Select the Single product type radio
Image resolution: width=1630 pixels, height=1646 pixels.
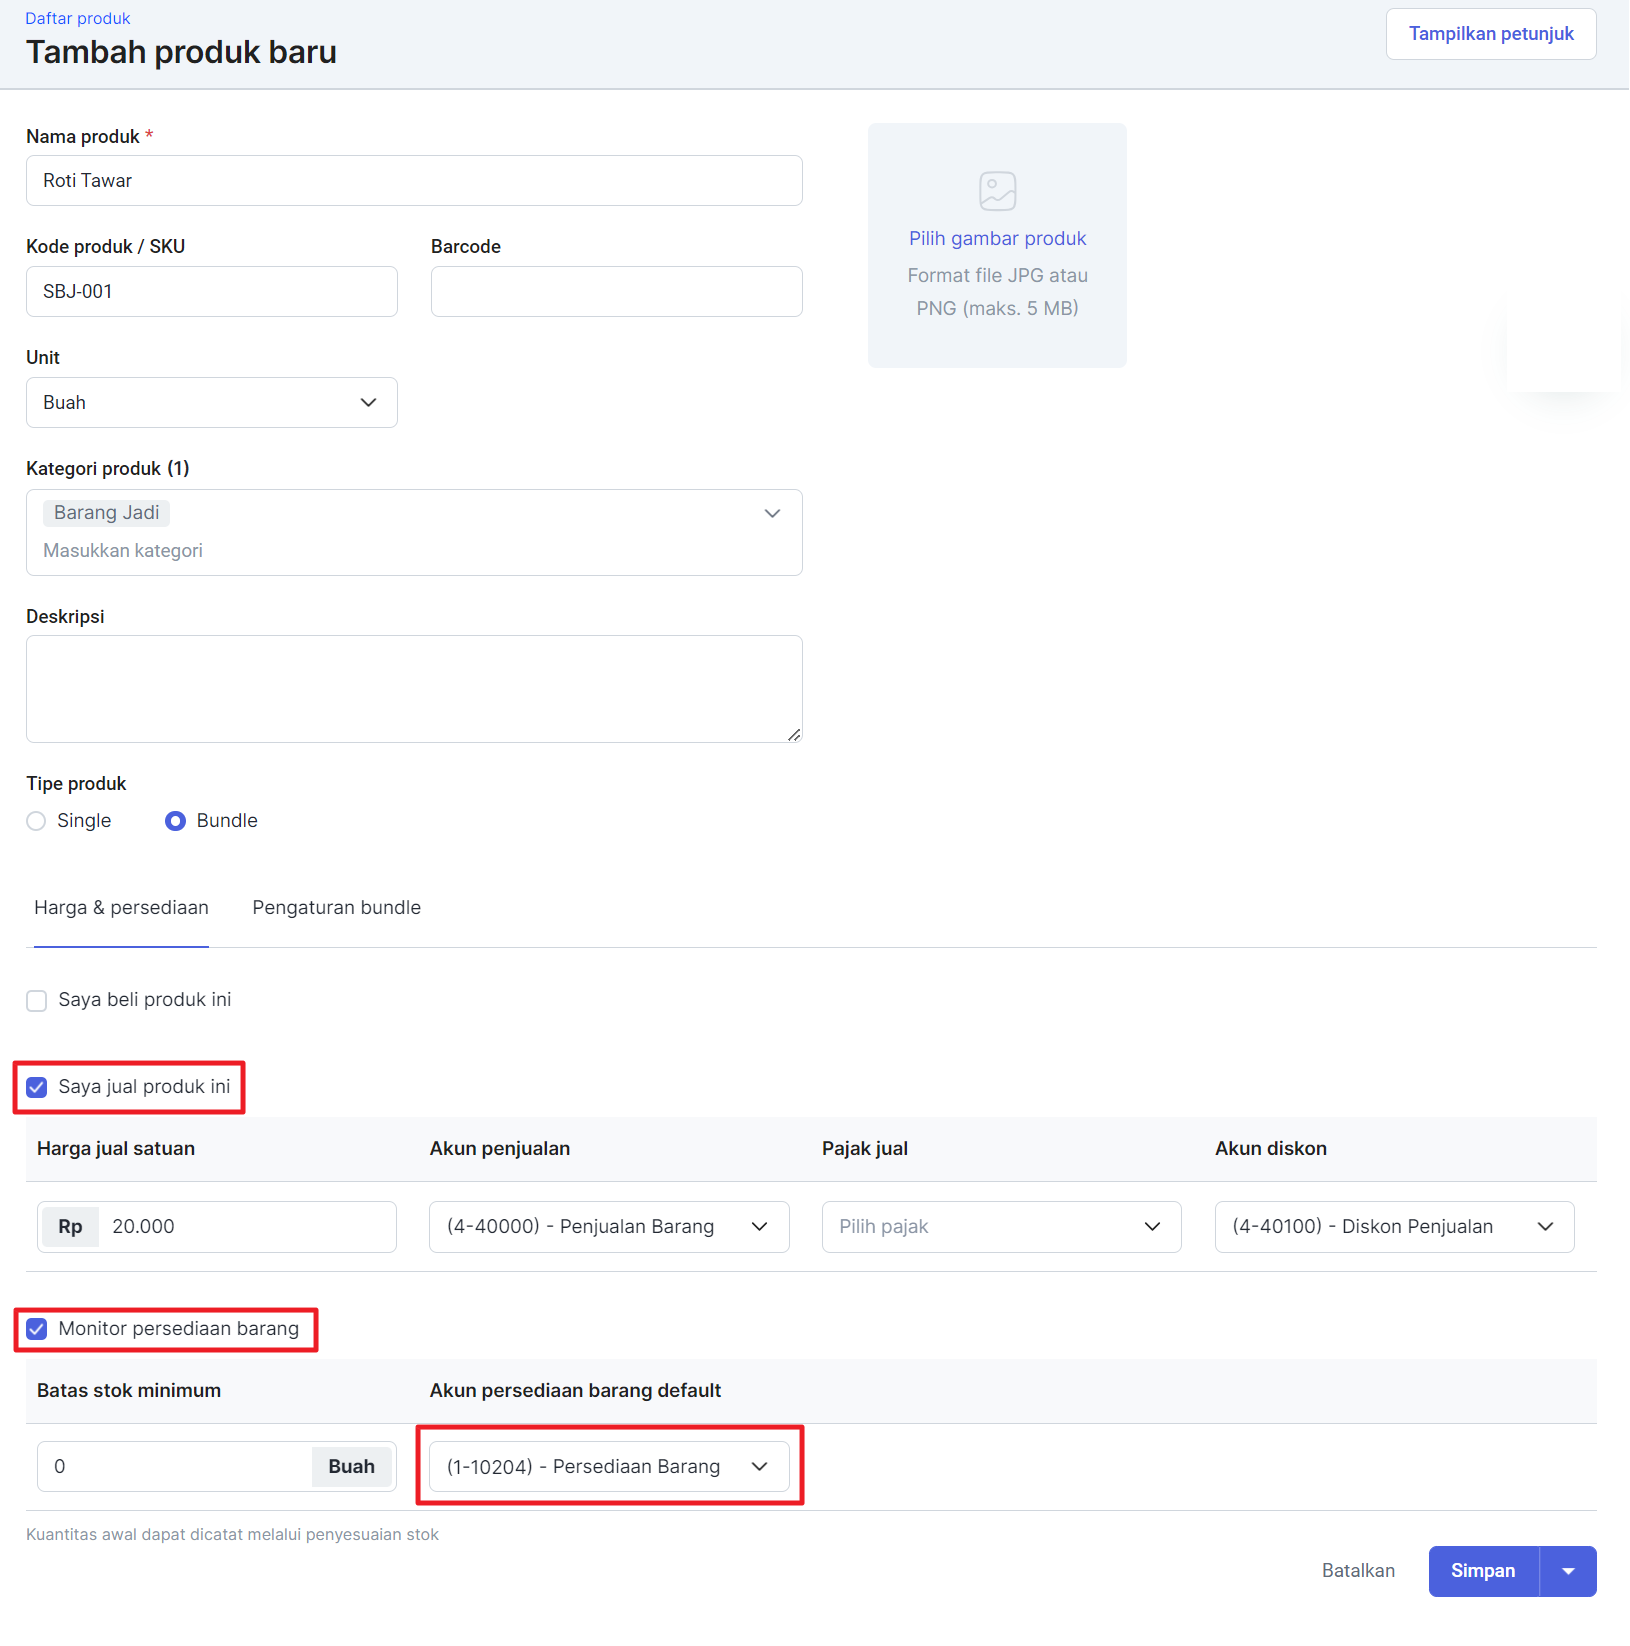36,821
